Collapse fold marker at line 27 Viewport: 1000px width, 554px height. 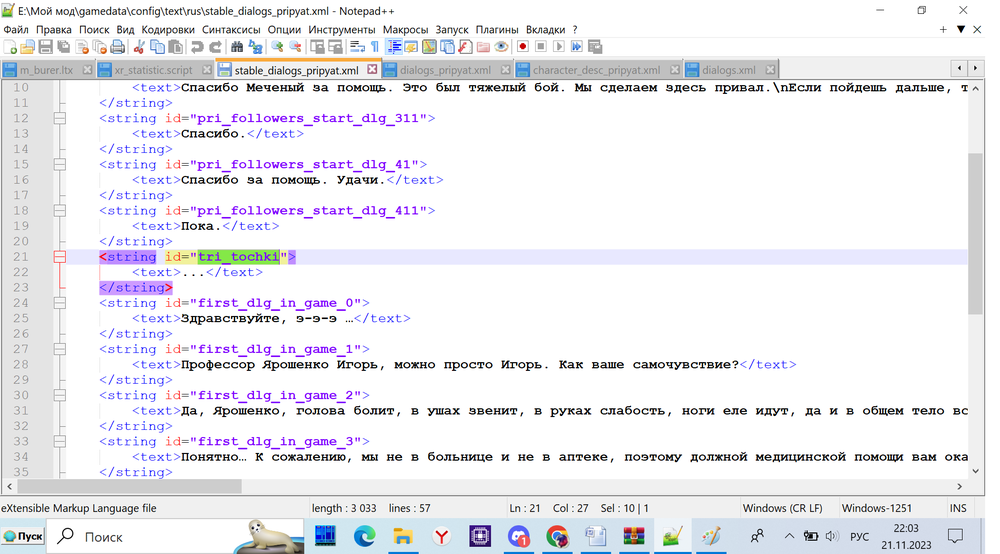tap(59, 349)
